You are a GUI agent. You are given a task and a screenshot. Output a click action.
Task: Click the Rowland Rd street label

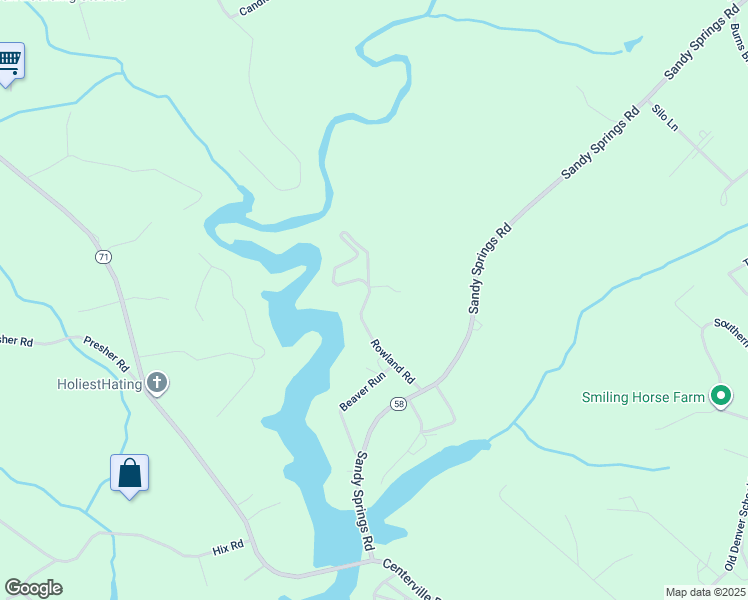[x=393, y=361]
